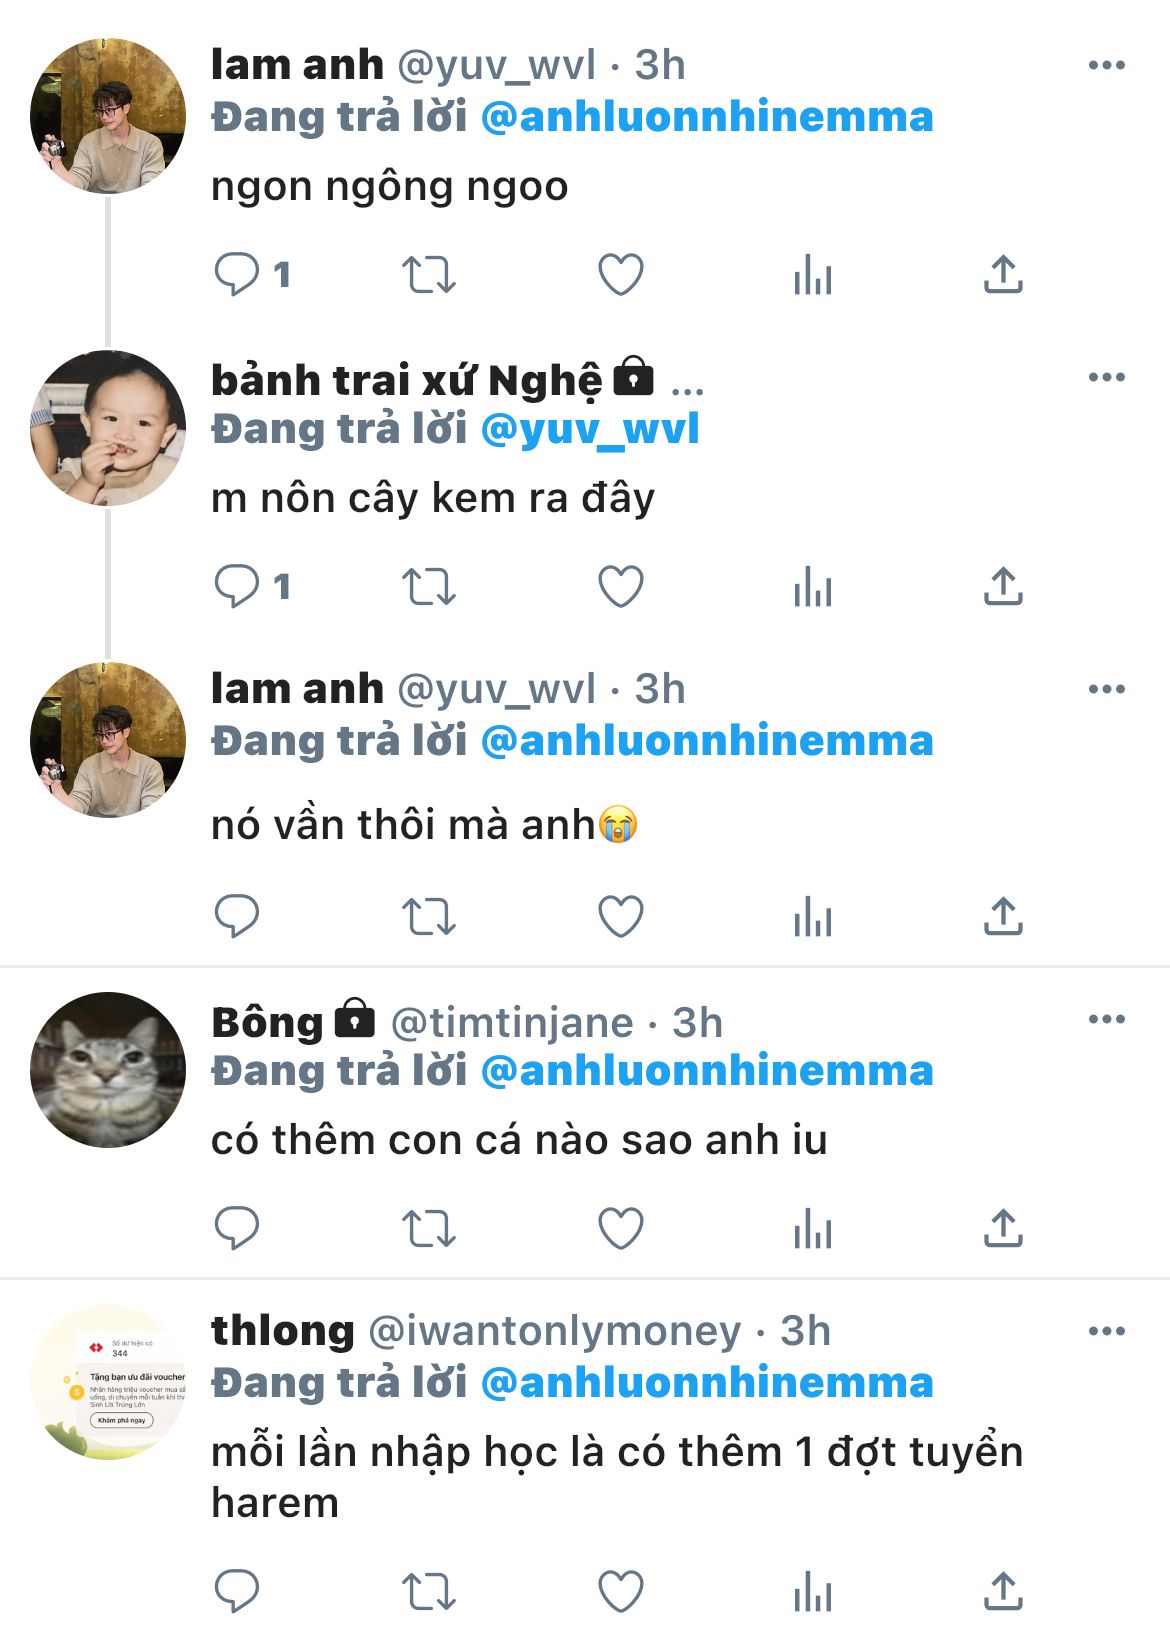Image resolution: width=1170 pixels, height=1639 pixels.
Task: Like the "m nôn cây kem ra đây" reply
Action: coord(620,586)
